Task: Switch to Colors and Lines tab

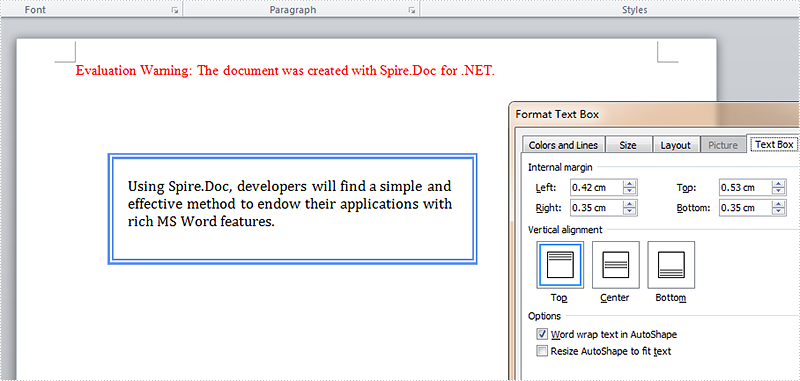Action: (563, 145)
